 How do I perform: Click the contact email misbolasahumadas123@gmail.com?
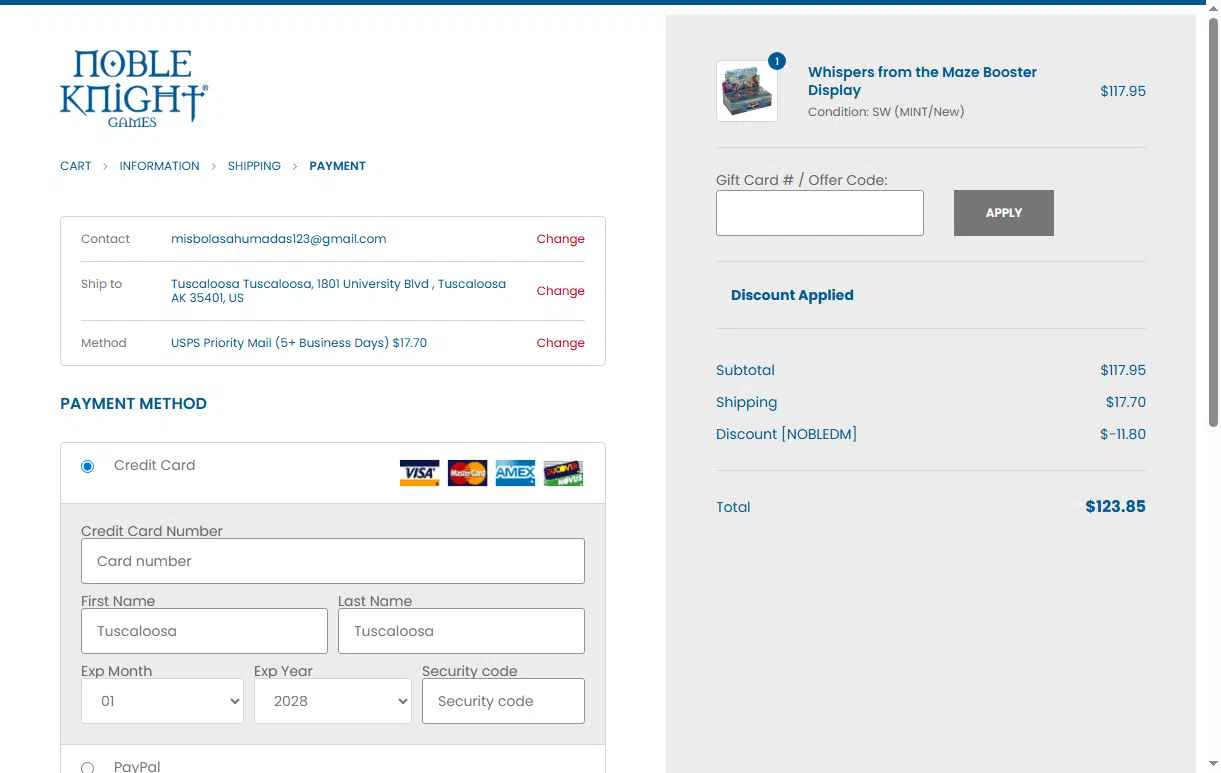(279, 239)
